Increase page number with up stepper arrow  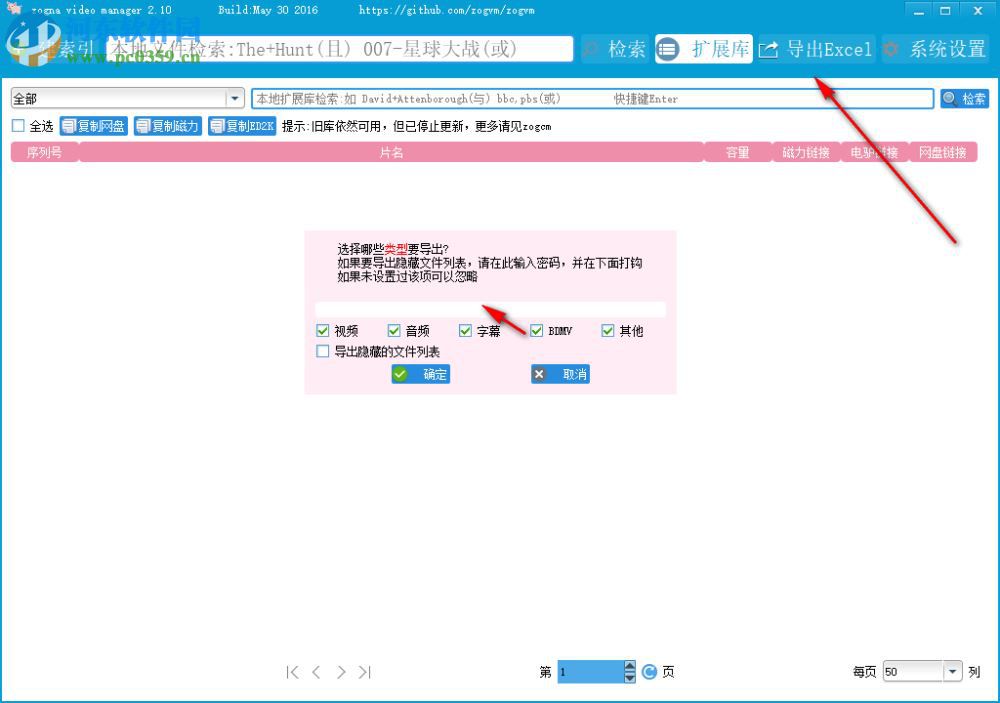[x=630, y=665]
